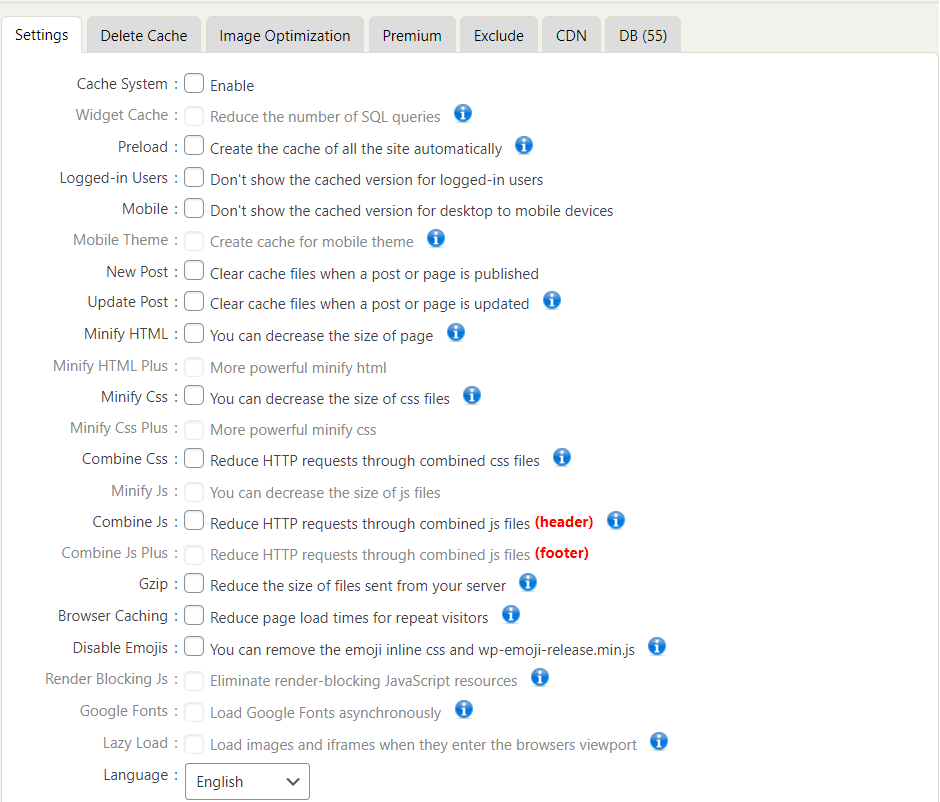Viewport: 940px width, 802px height.
Task: Go to the CDN tab
Action: [571, 35]
